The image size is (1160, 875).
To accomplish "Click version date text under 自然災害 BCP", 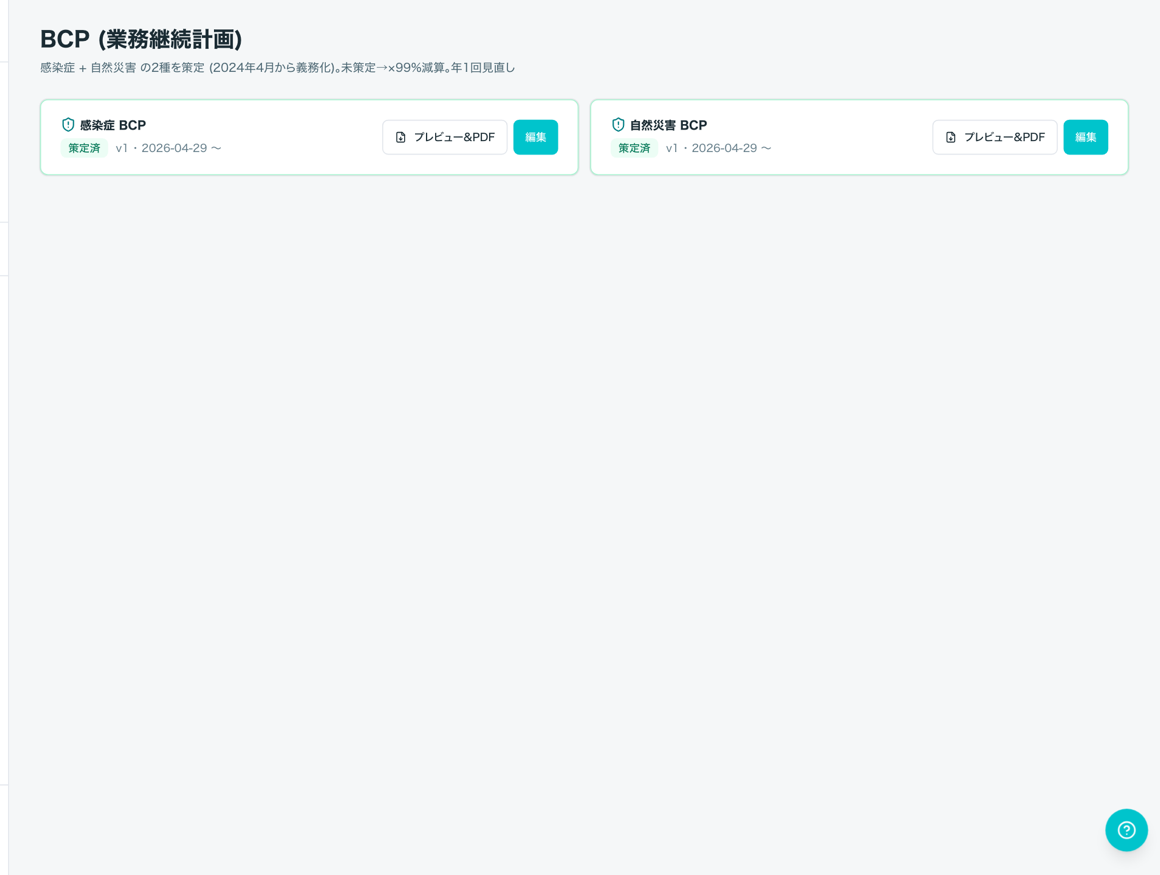I will point(718,148).
